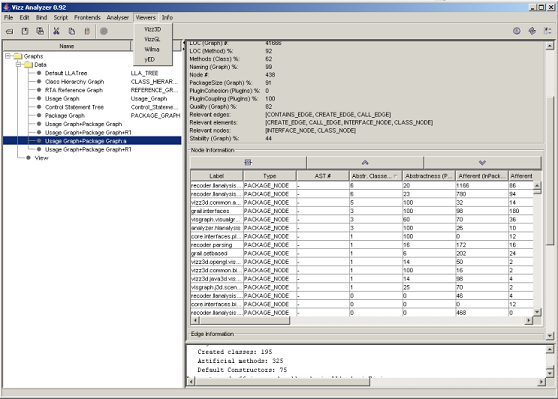The image size is (558, 399).
Task: Click the blue refresh arrows icon
Action: [532, 31]
